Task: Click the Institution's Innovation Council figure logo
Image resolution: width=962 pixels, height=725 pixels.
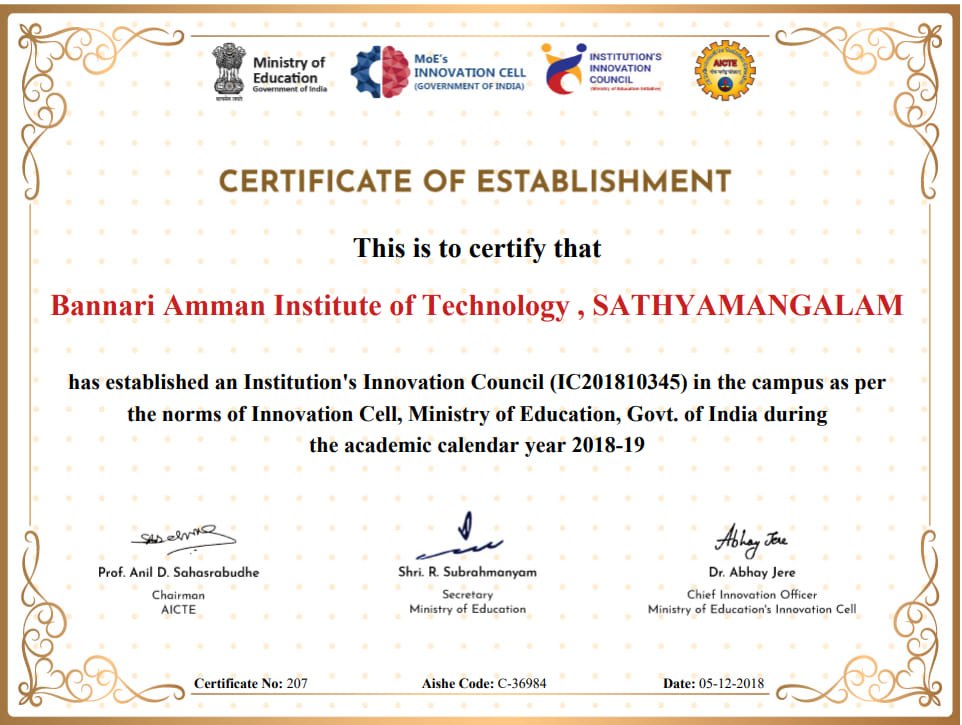Action: (563, 69)
